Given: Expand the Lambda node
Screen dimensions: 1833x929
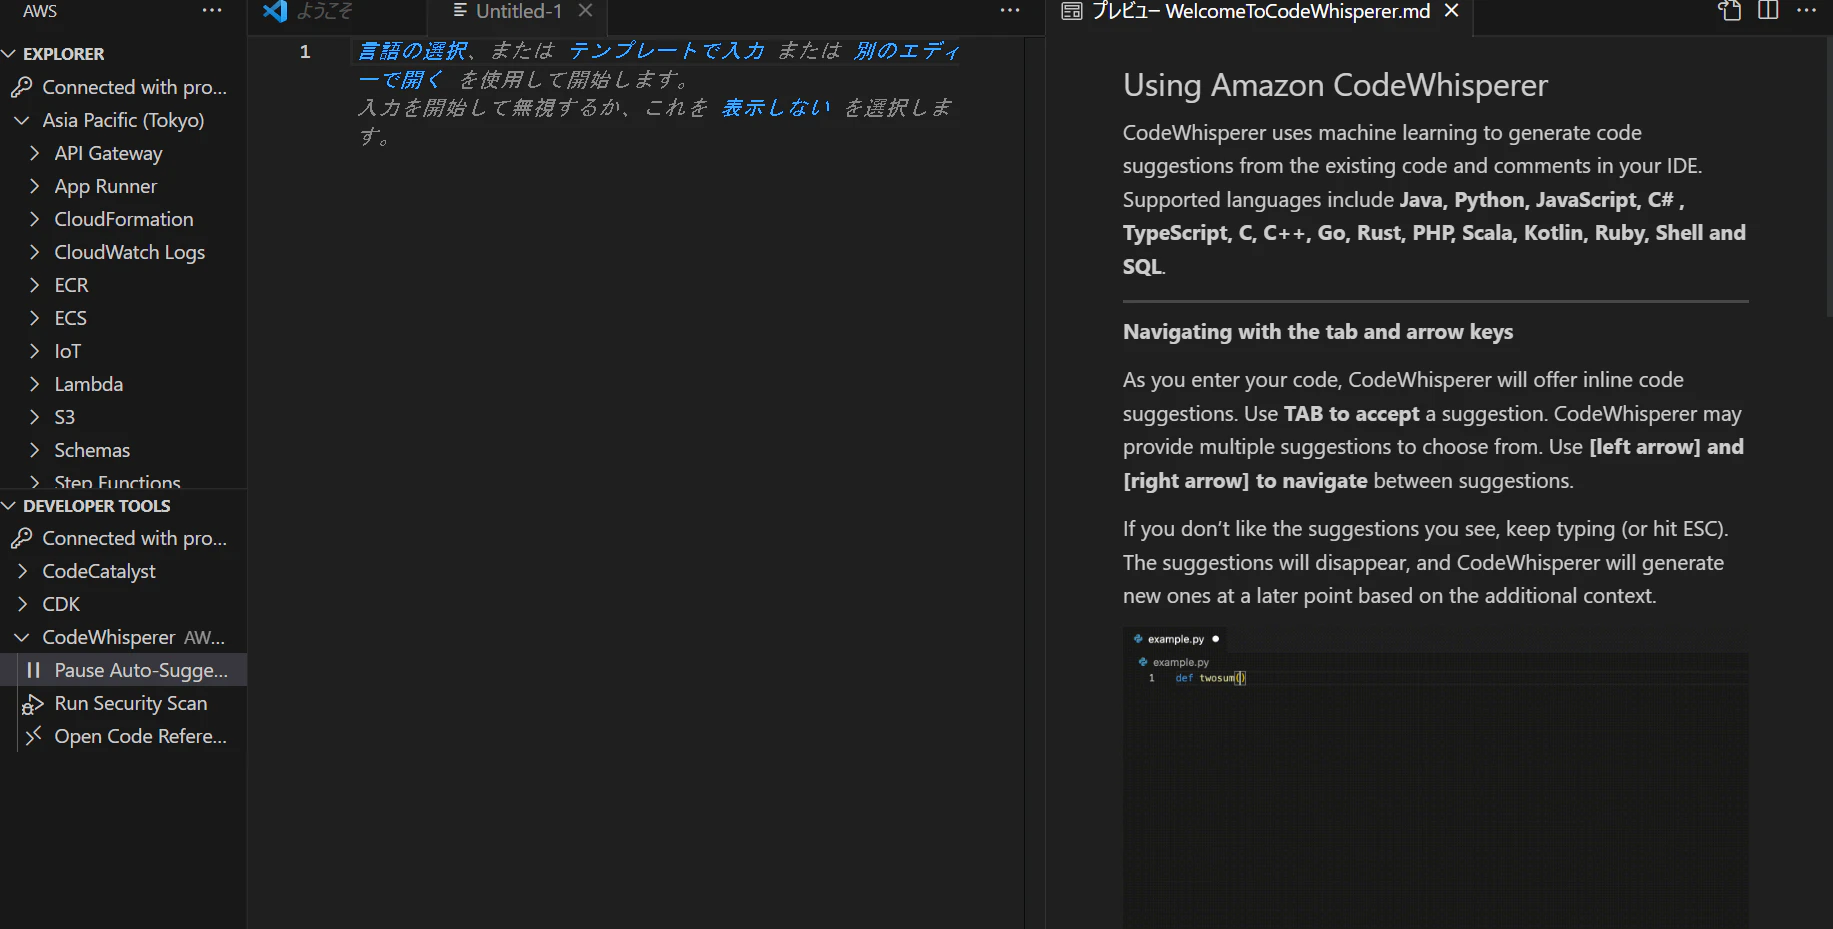Looking at the screenshot, I should point(34,385).
